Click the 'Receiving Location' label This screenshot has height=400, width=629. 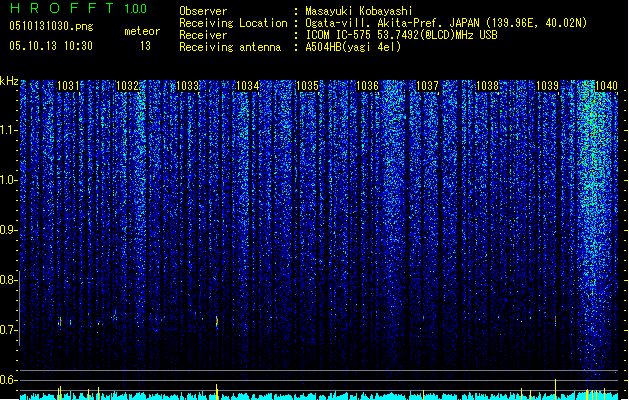coord(233,23)
